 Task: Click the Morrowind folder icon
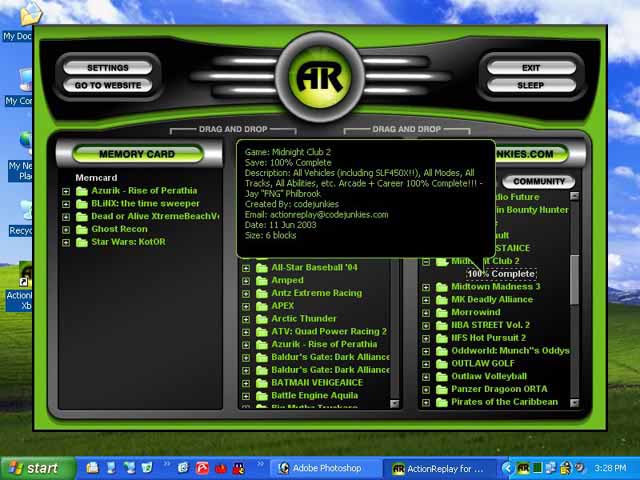tap(442, 313)
